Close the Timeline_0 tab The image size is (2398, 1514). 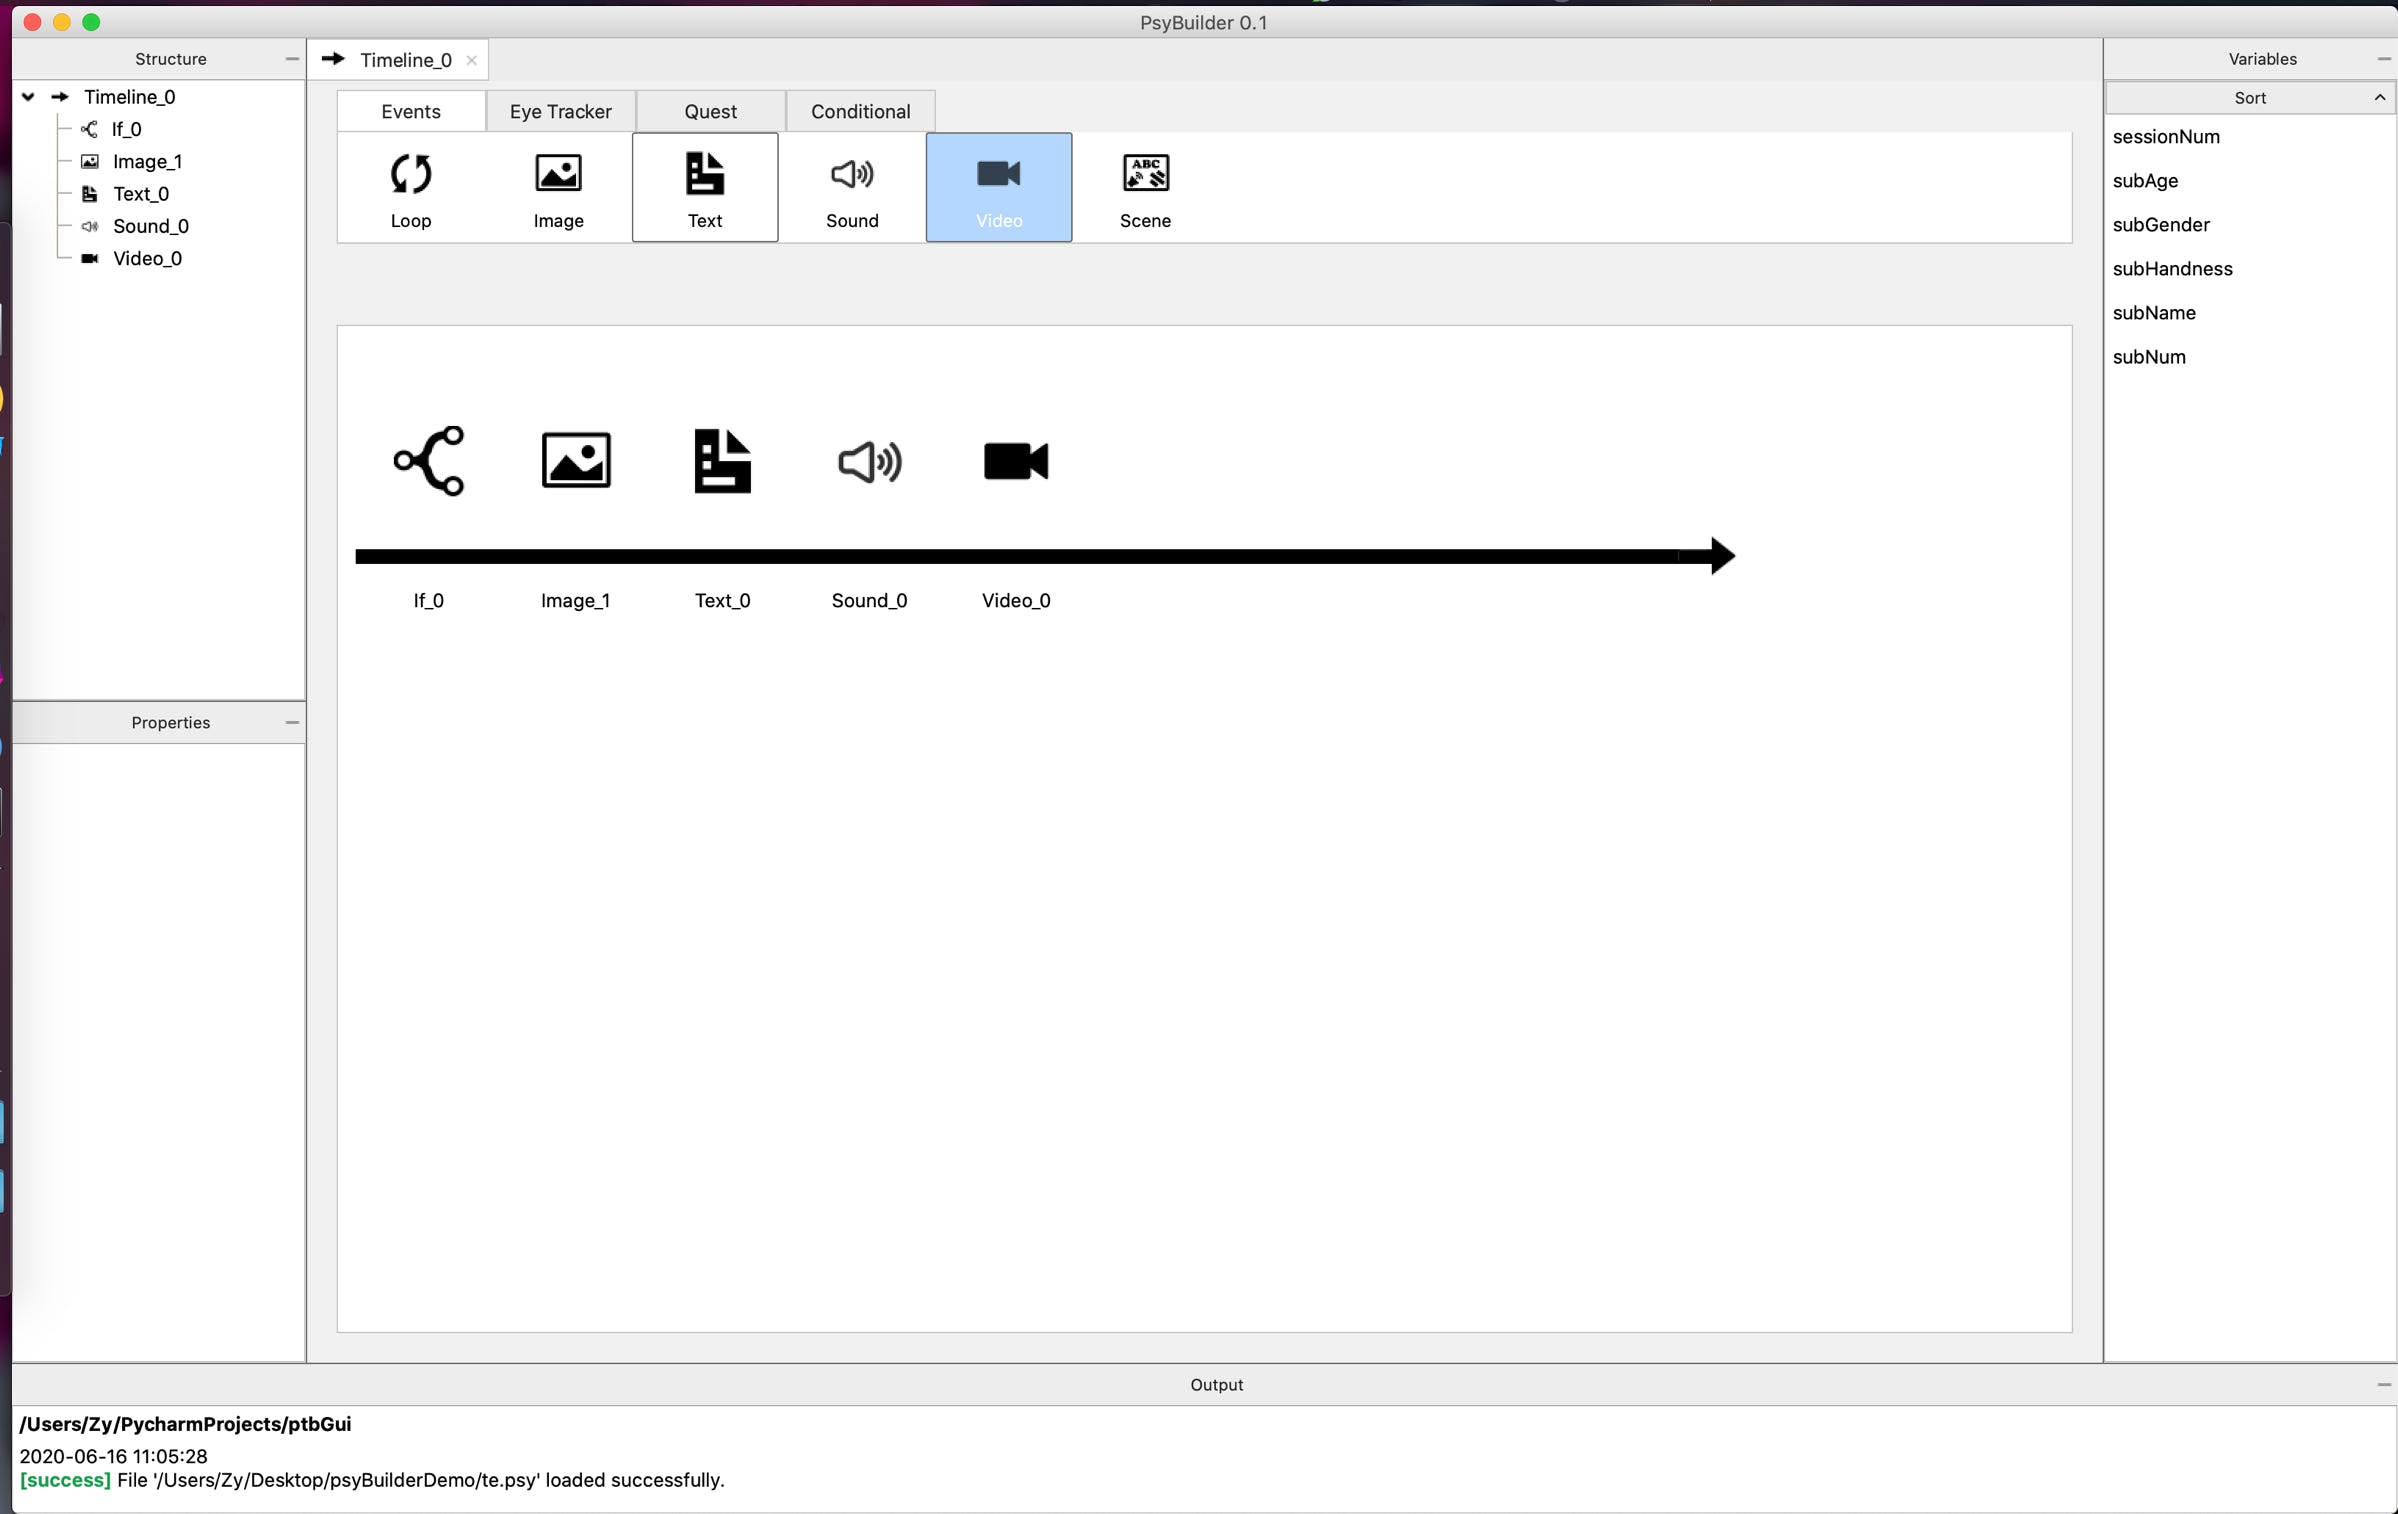click(471, 60)
